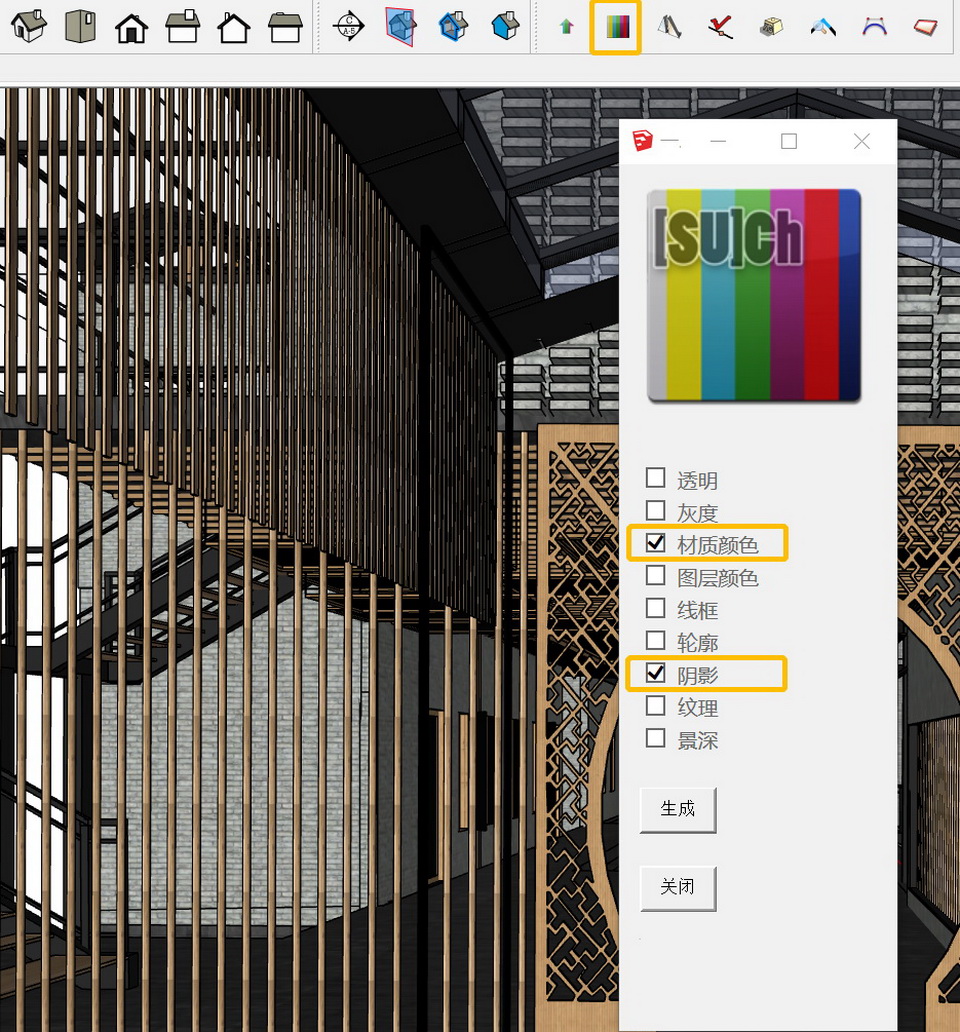The height and width of the screenshot is (1032, 960).
Task: Click the blue arc curve tool icon
Action: pyautogui.click(x=875, y=27)
